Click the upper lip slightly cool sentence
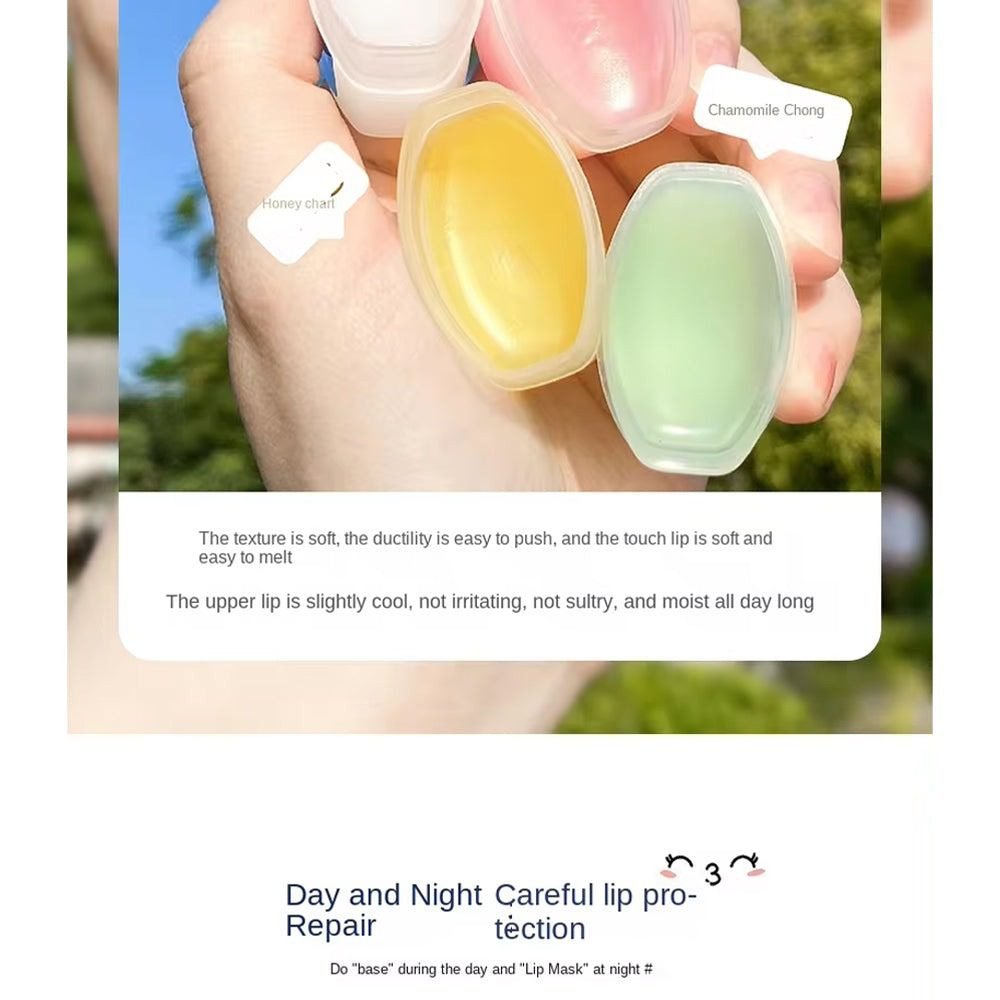 [x=490, y=601]
